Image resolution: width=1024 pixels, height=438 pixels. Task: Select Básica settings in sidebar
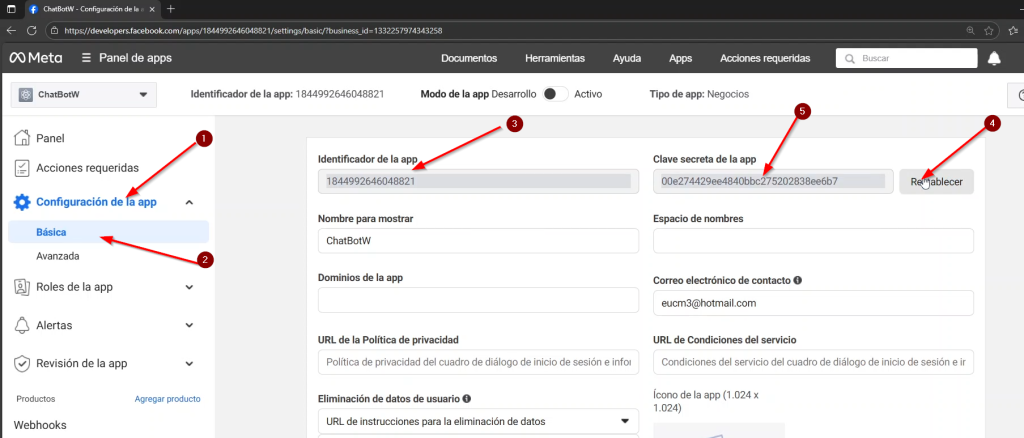click(108, 232)
